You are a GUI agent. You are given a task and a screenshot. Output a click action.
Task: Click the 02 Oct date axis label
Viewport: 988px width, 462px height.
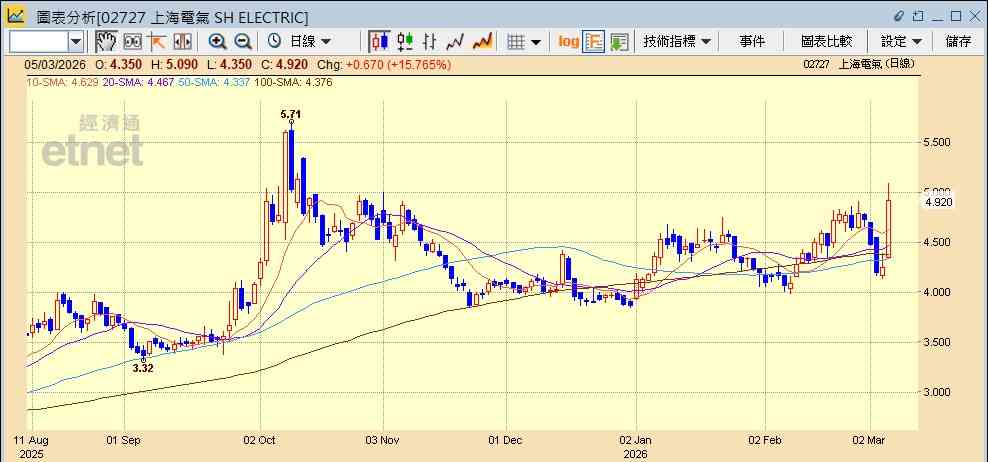click(260, 439)
